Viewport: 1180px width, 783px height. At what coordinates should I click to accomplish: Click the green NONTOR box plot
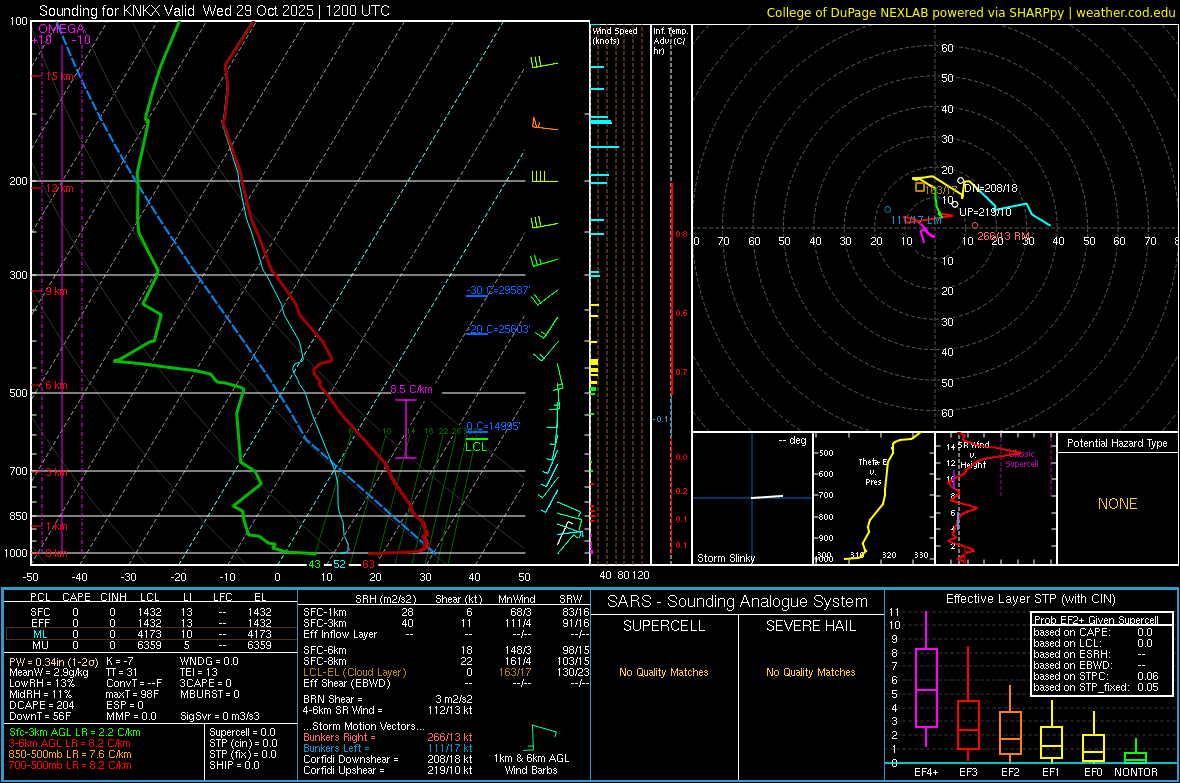1136,753
